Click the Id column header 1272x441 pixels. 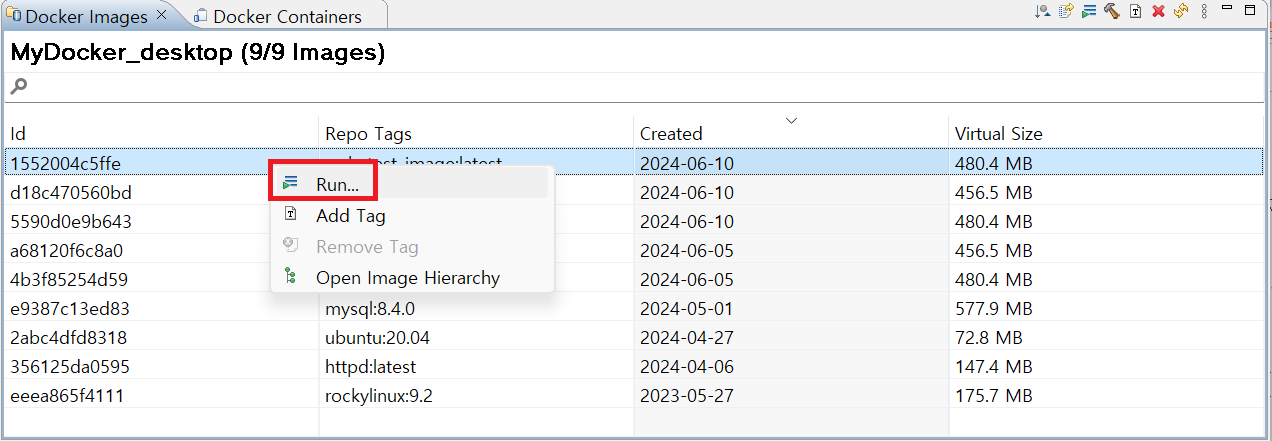(x=18, y=133)
